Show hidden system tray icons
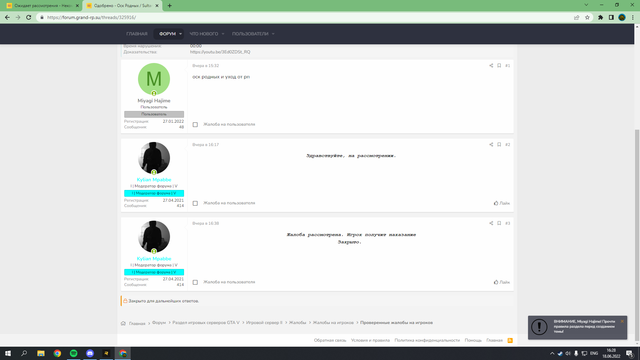The height and width of the screenshot is (360, 640). point(552,353)
